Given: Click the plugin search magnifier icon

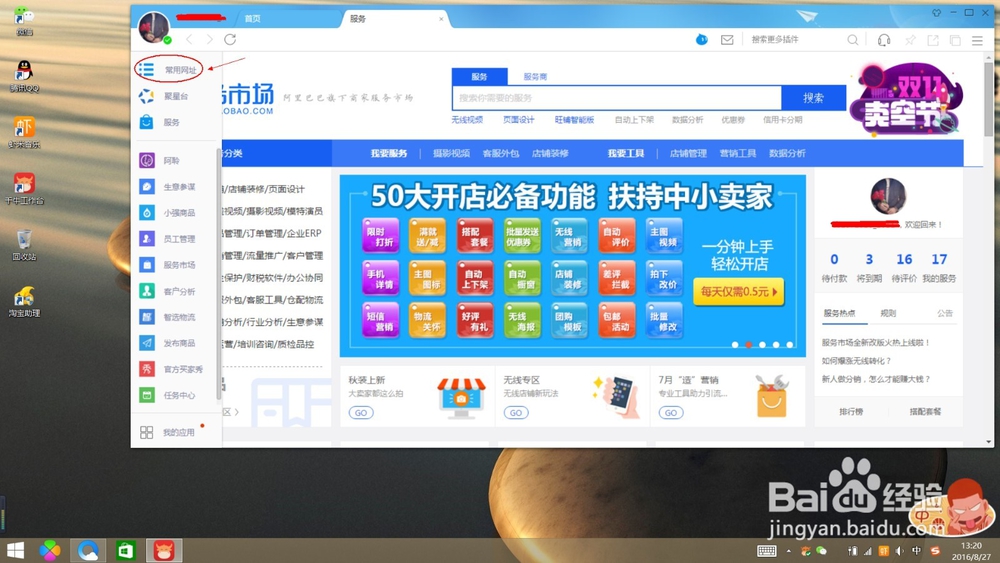Looking at the screenshot, I should pyautogui.click(x=853, y=40).
